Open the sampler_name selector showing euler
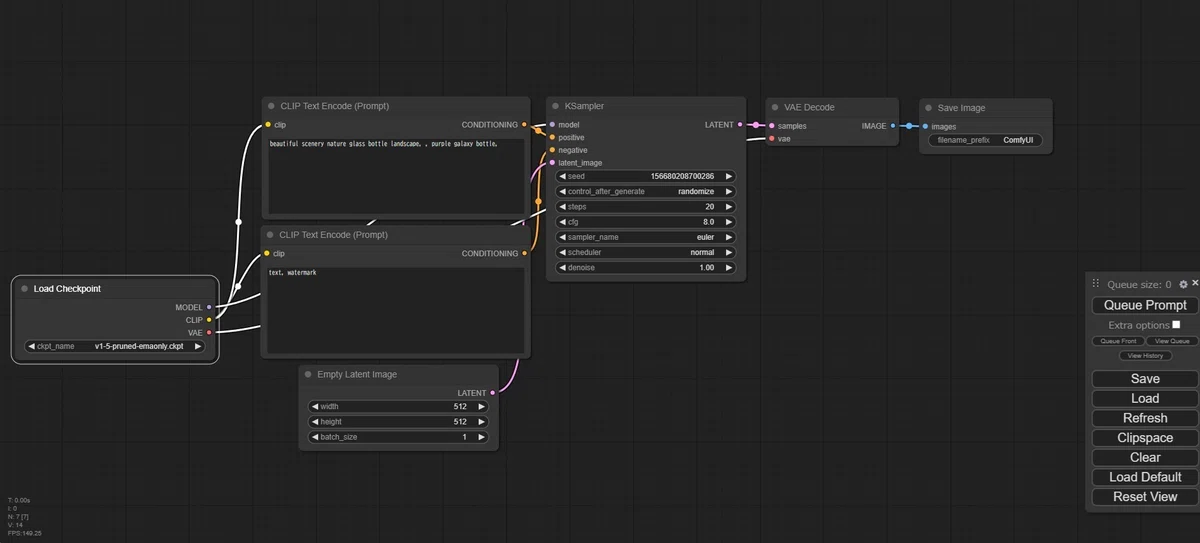Screen dimensions: 1200x543 pyautogui.click(x=646, y=237)
